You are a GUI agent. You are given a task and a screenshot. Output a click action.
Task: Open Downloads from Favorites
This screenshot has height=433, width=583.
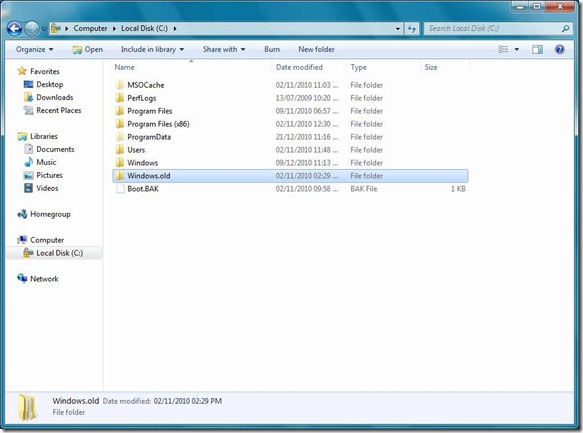[x=55, y=97]
